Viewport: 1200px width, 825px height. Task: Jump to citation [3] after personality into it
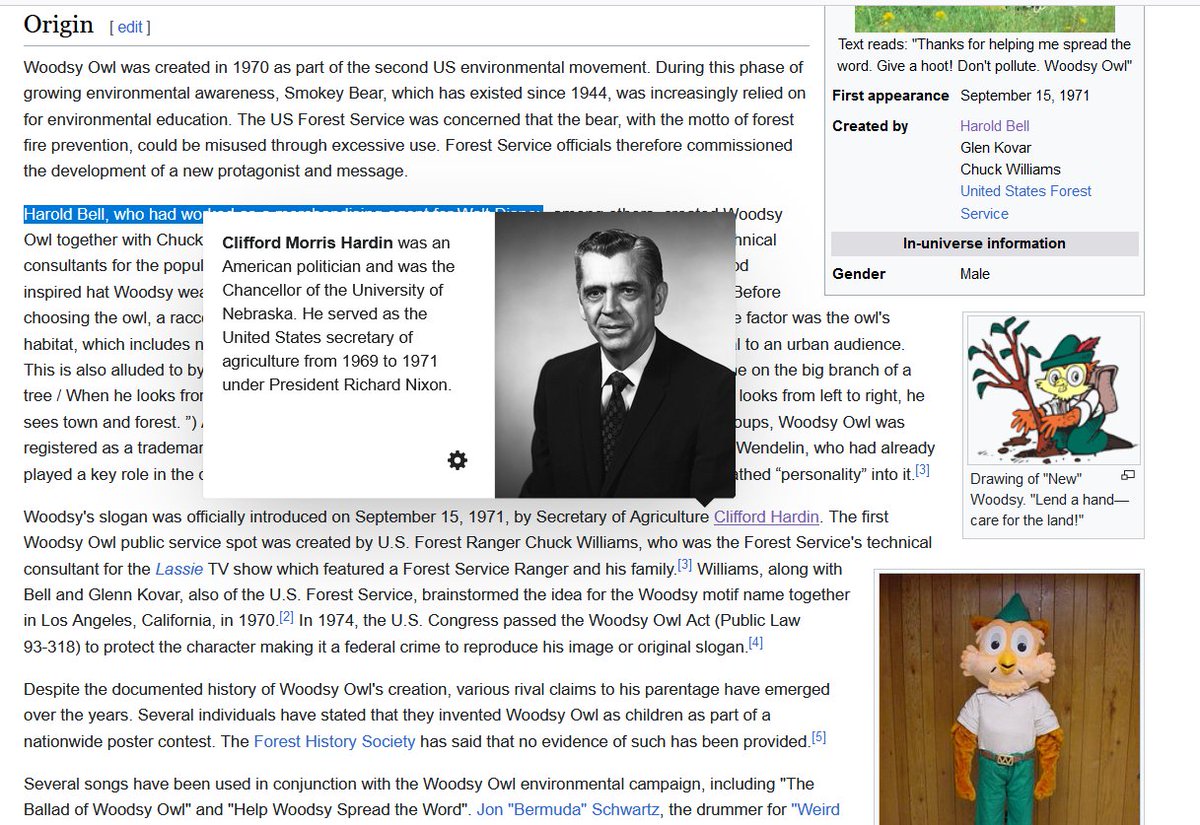(x=923, y=469)
